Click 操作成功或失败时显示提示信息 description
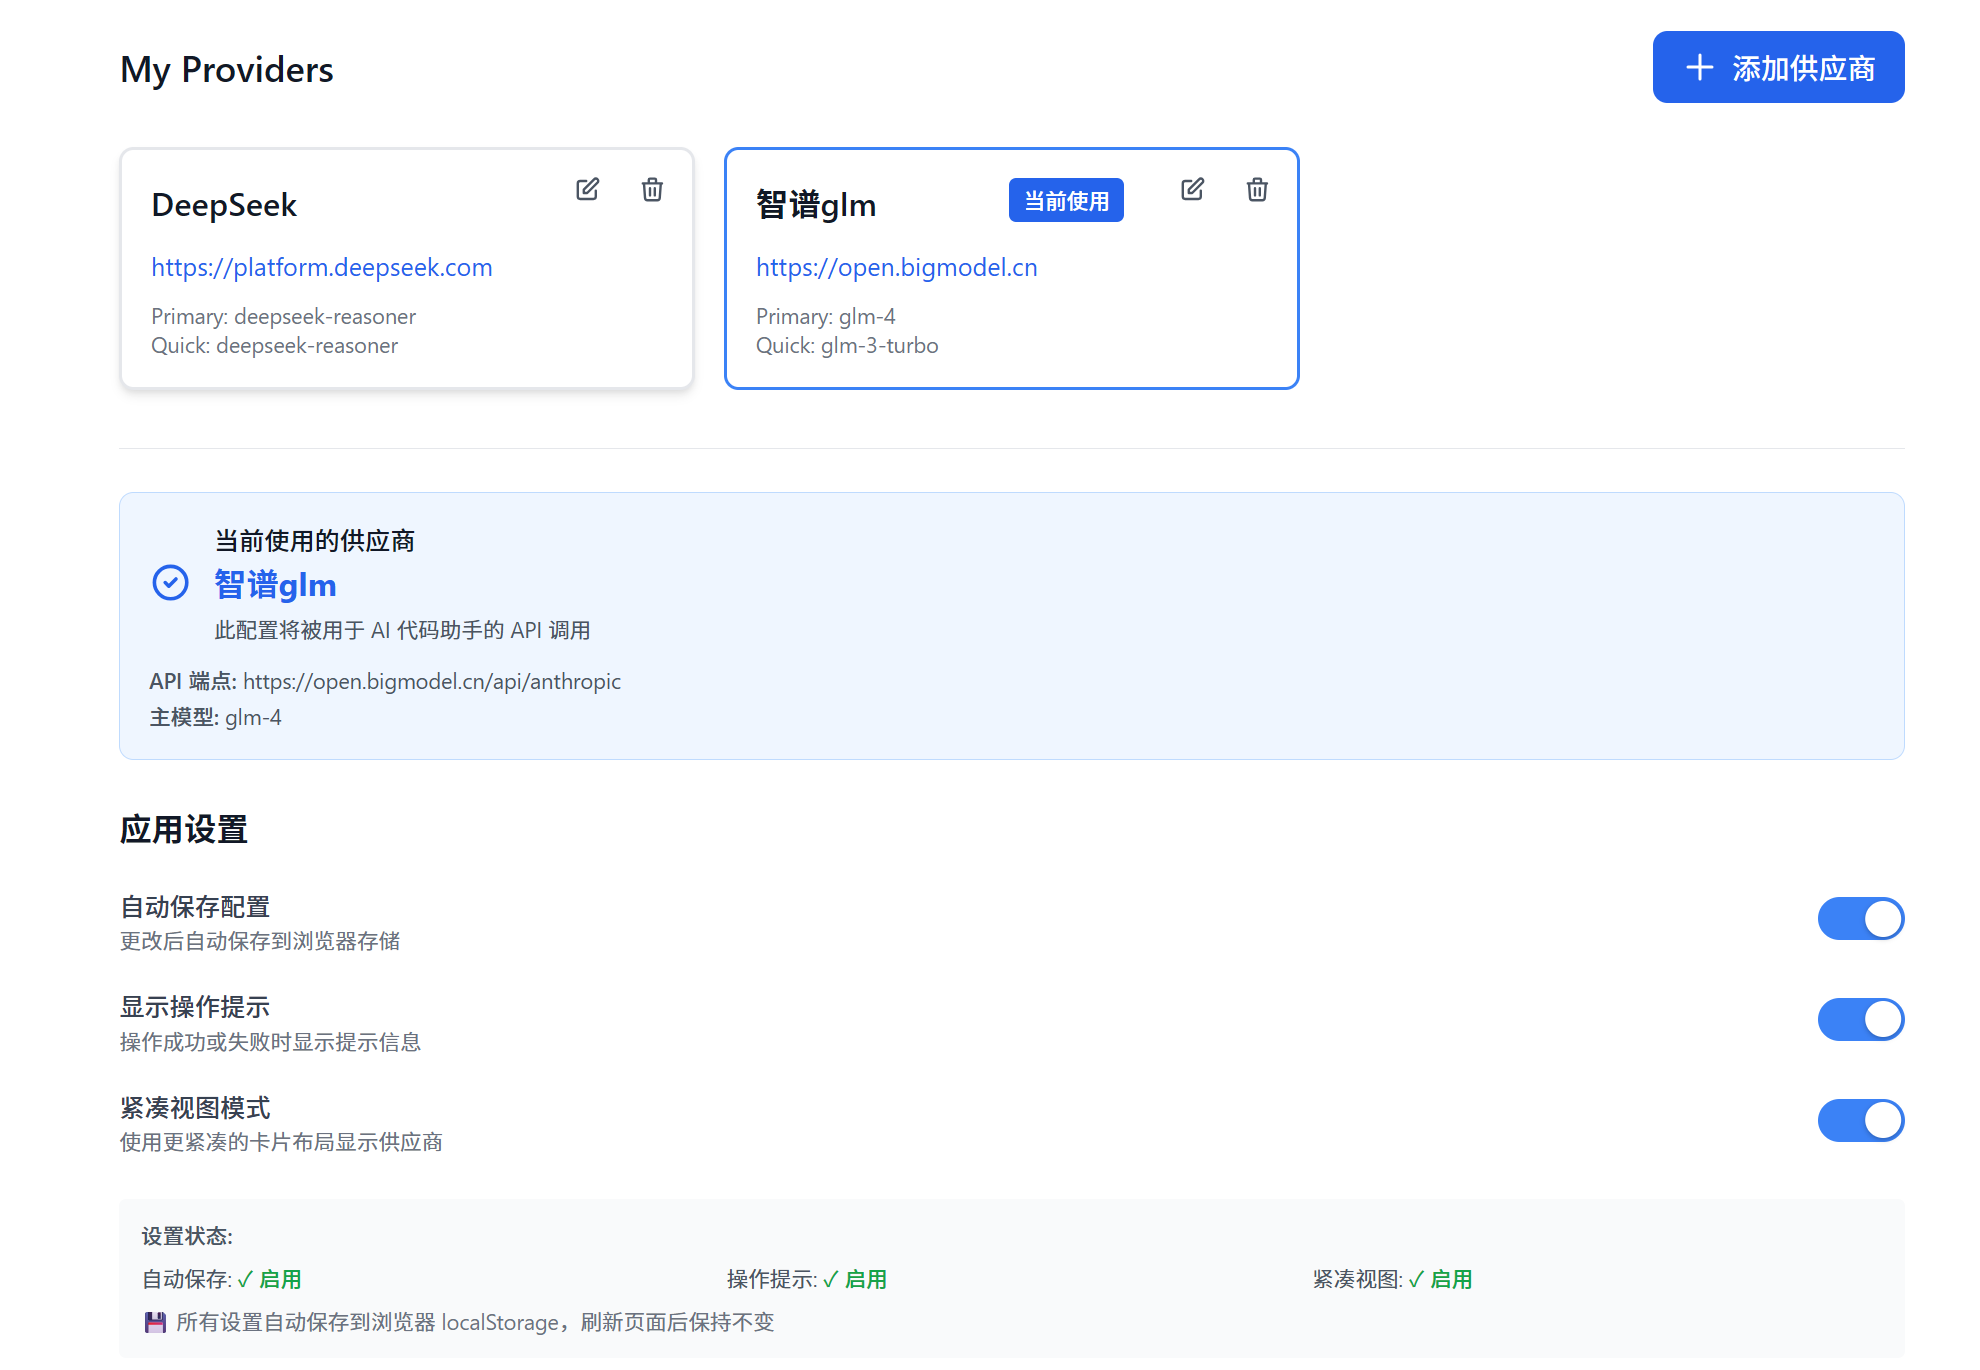1980x1370 pixels. click(x=270, y=1042)
